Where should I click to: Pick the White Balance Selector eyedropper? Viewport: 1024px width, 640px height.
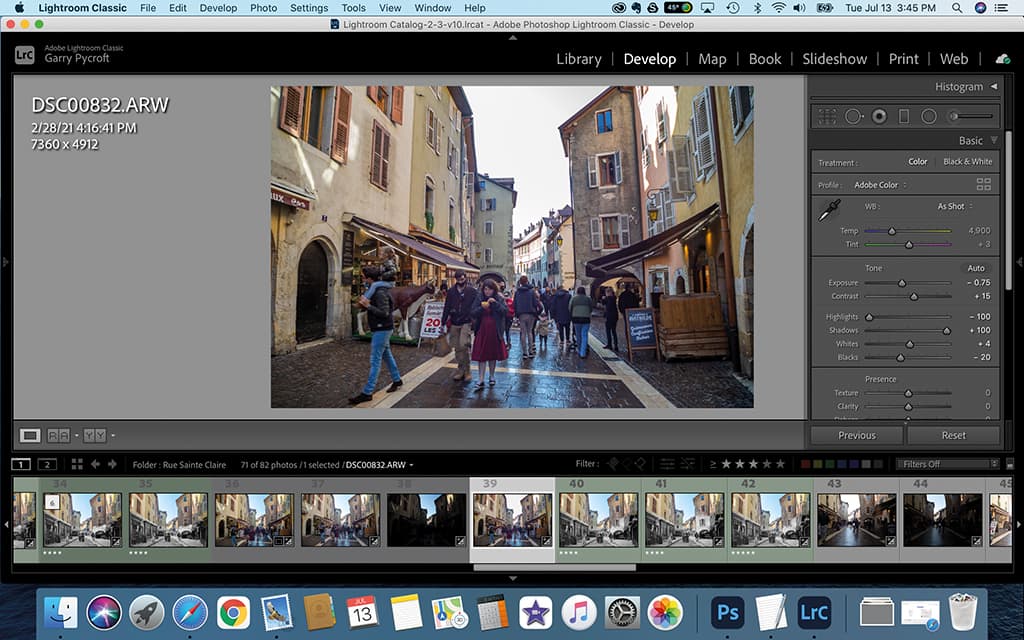click(829, 210)
